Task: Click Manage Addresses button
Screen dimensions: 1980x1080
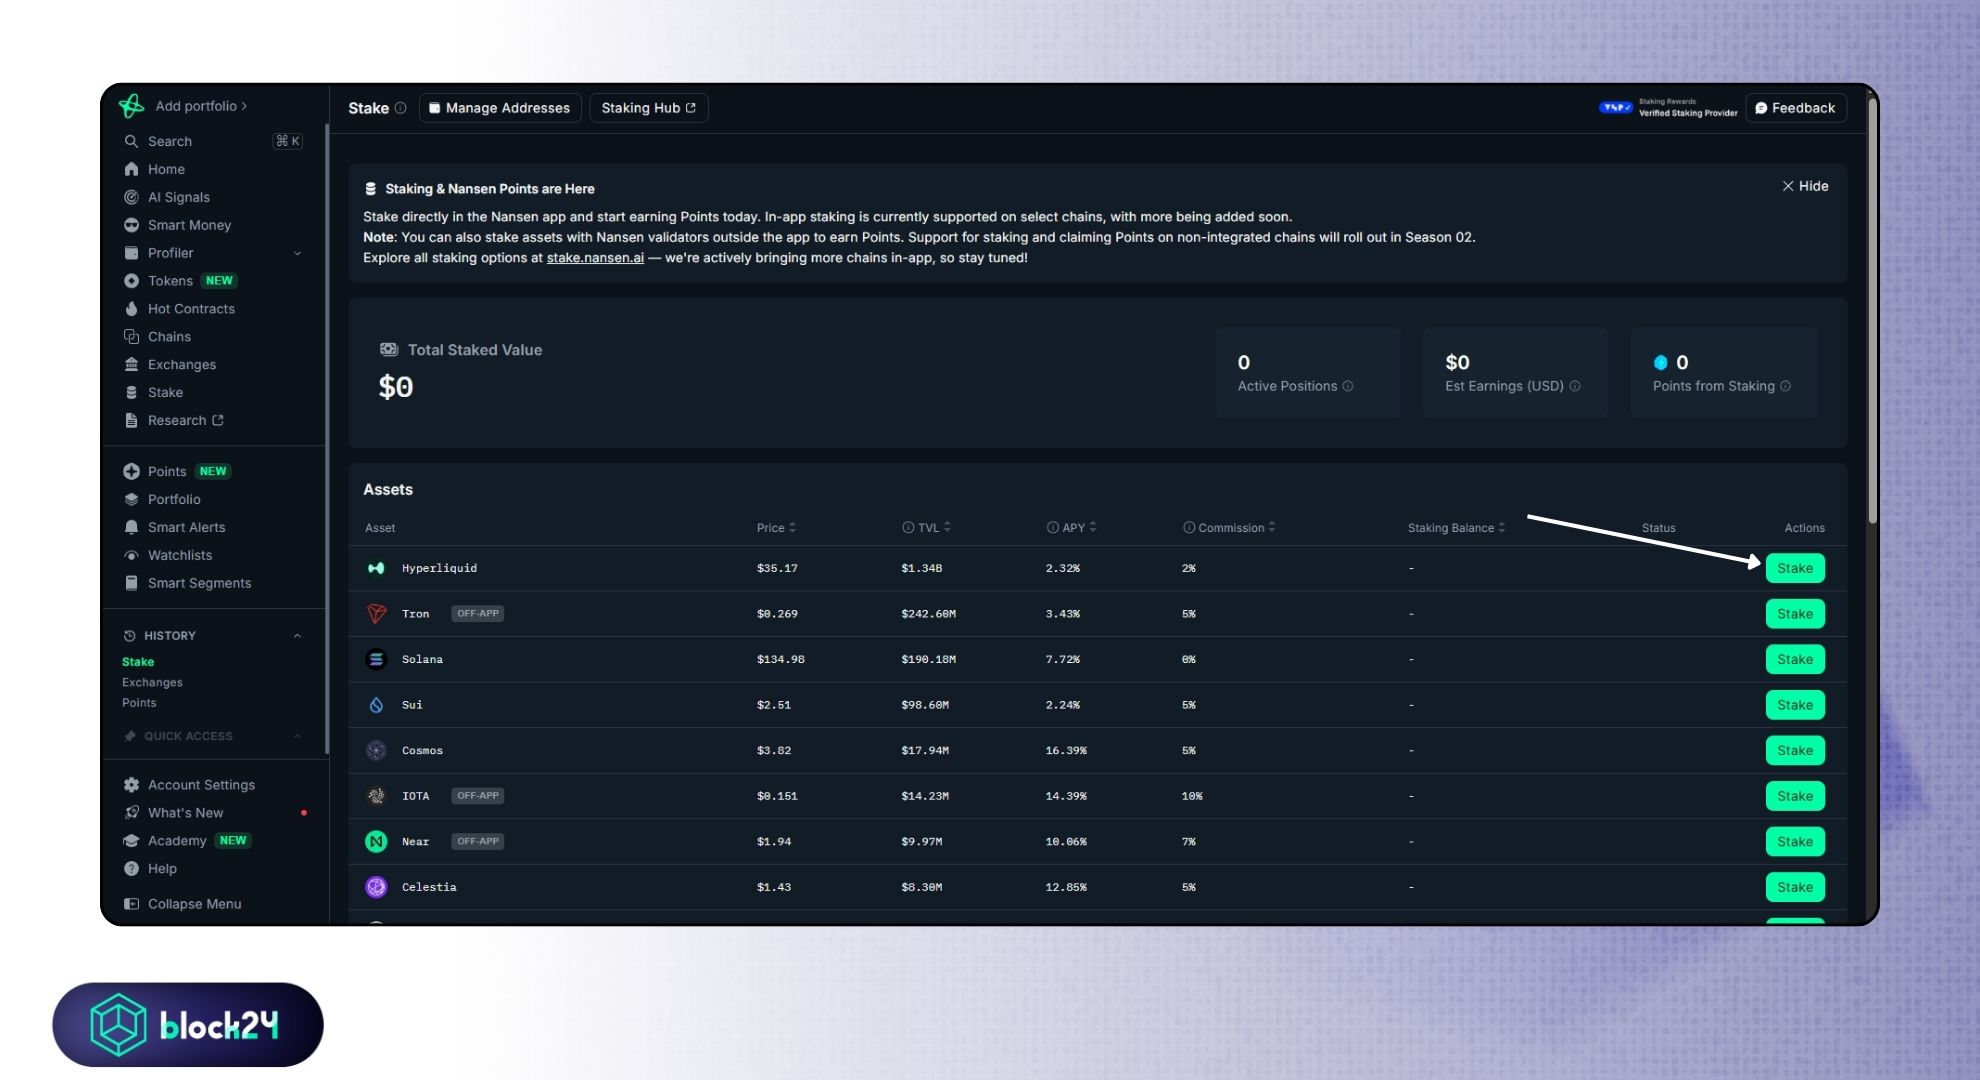Action: 499,108
